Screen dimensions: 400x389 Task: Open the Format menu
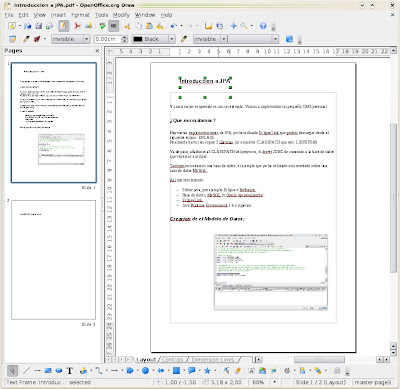[x=80, y=15]
